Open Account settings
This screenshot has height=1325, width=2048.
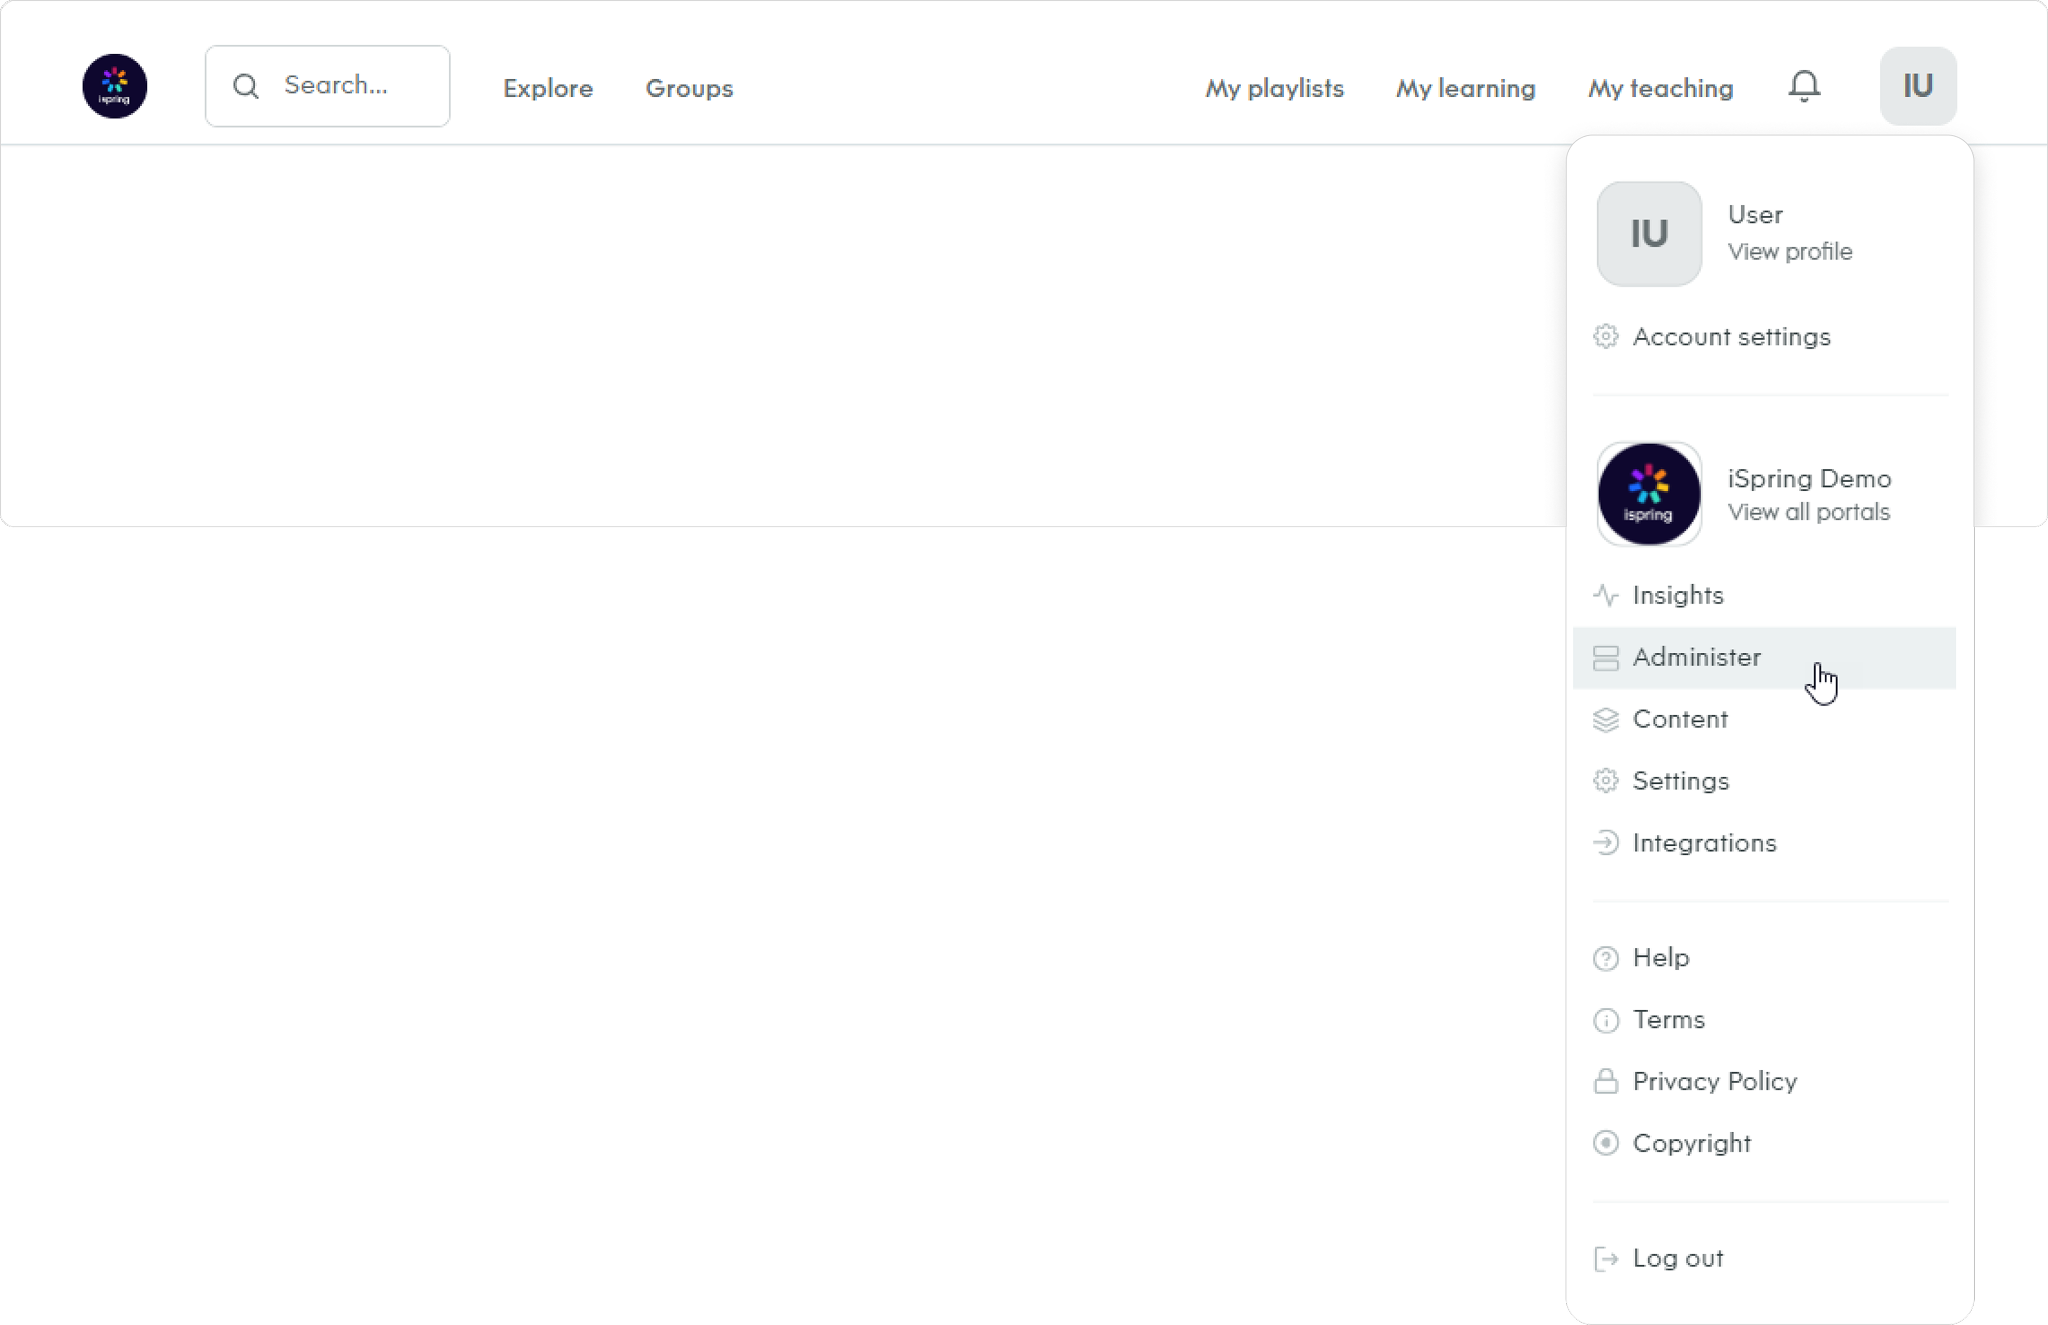point(1731,337)
